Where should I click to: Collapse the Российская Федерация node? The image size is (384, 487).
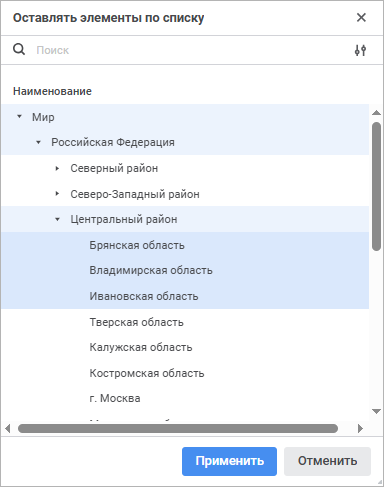pos(38,142)
